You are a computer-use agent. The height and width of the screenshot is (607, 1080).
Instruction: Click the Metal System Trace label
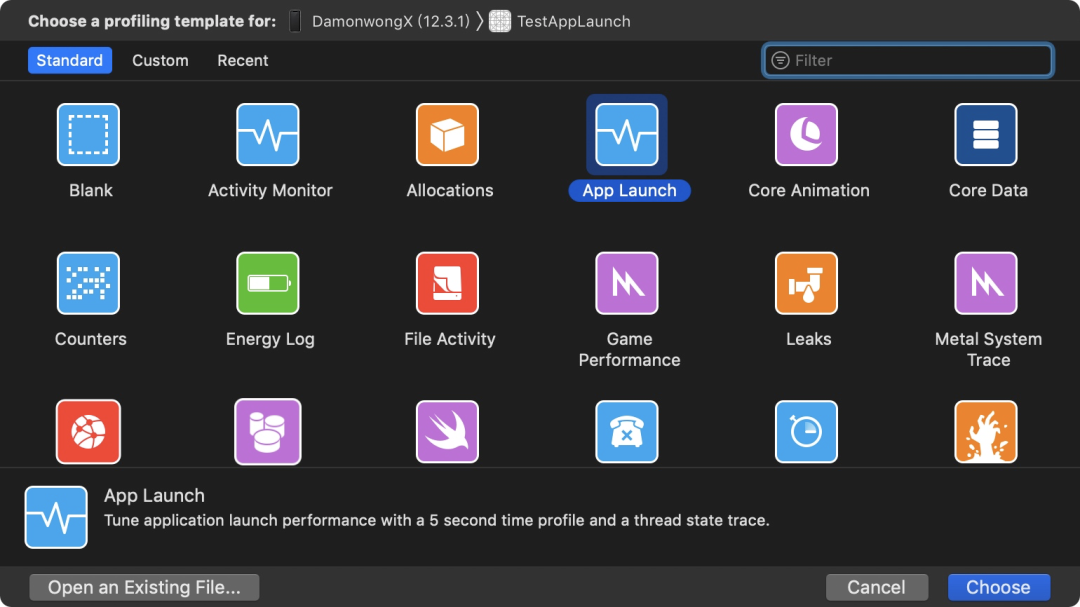pos(988,349)
